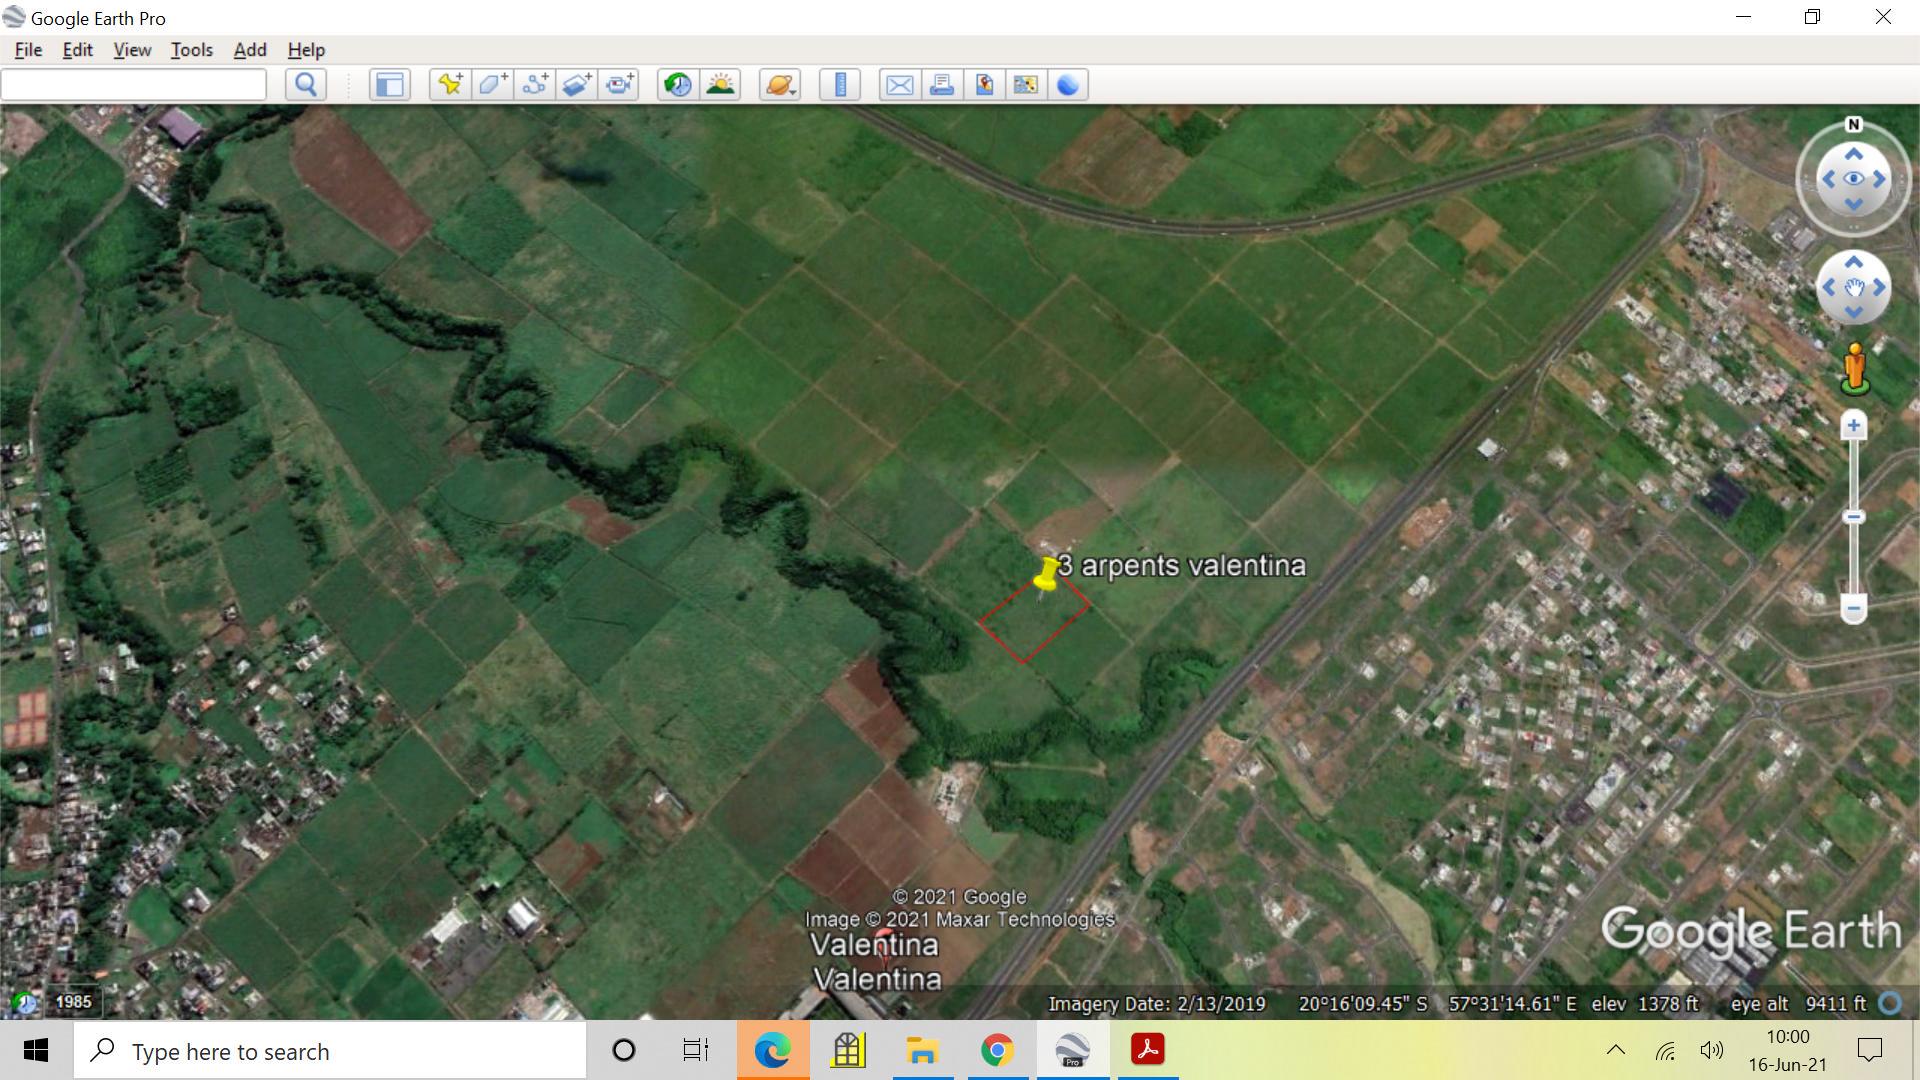Click the Email envelope icon

900,85
